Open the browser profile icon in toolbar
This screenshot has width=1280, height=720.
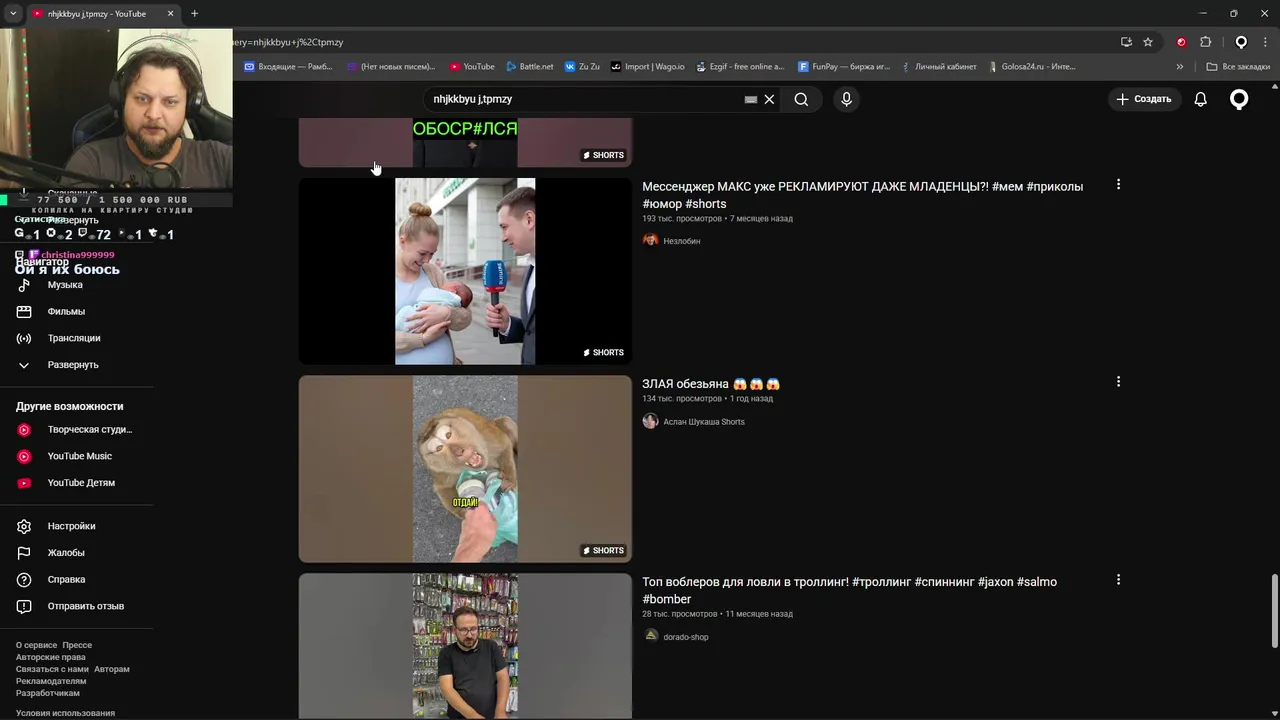(x=1241, y=42)
